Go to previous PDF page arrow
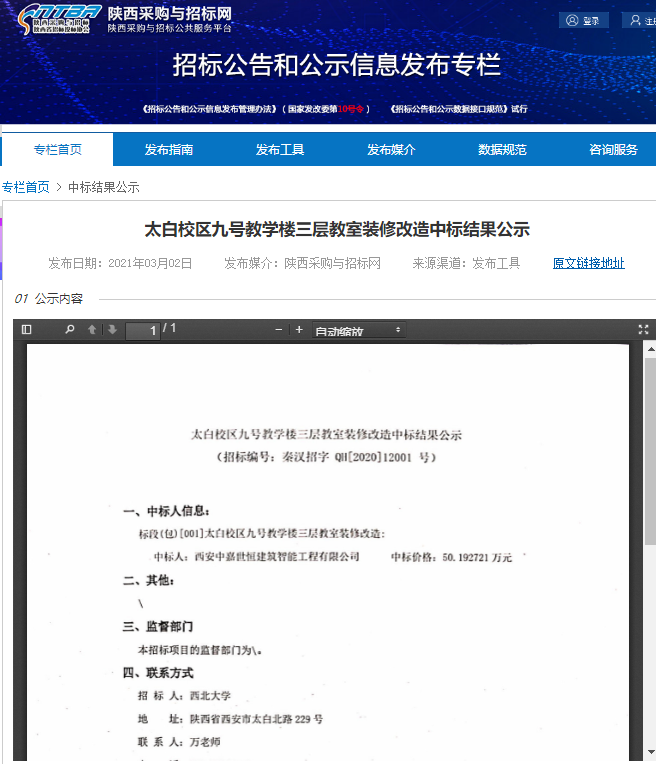656x764 pixels. coord(93,329)
